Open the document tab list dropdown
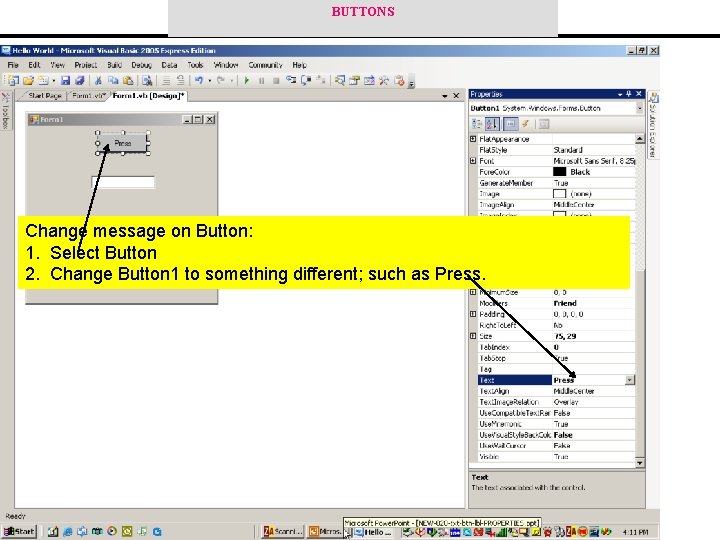Viewport: 720px width, 540px height. [x=444, y=96]
